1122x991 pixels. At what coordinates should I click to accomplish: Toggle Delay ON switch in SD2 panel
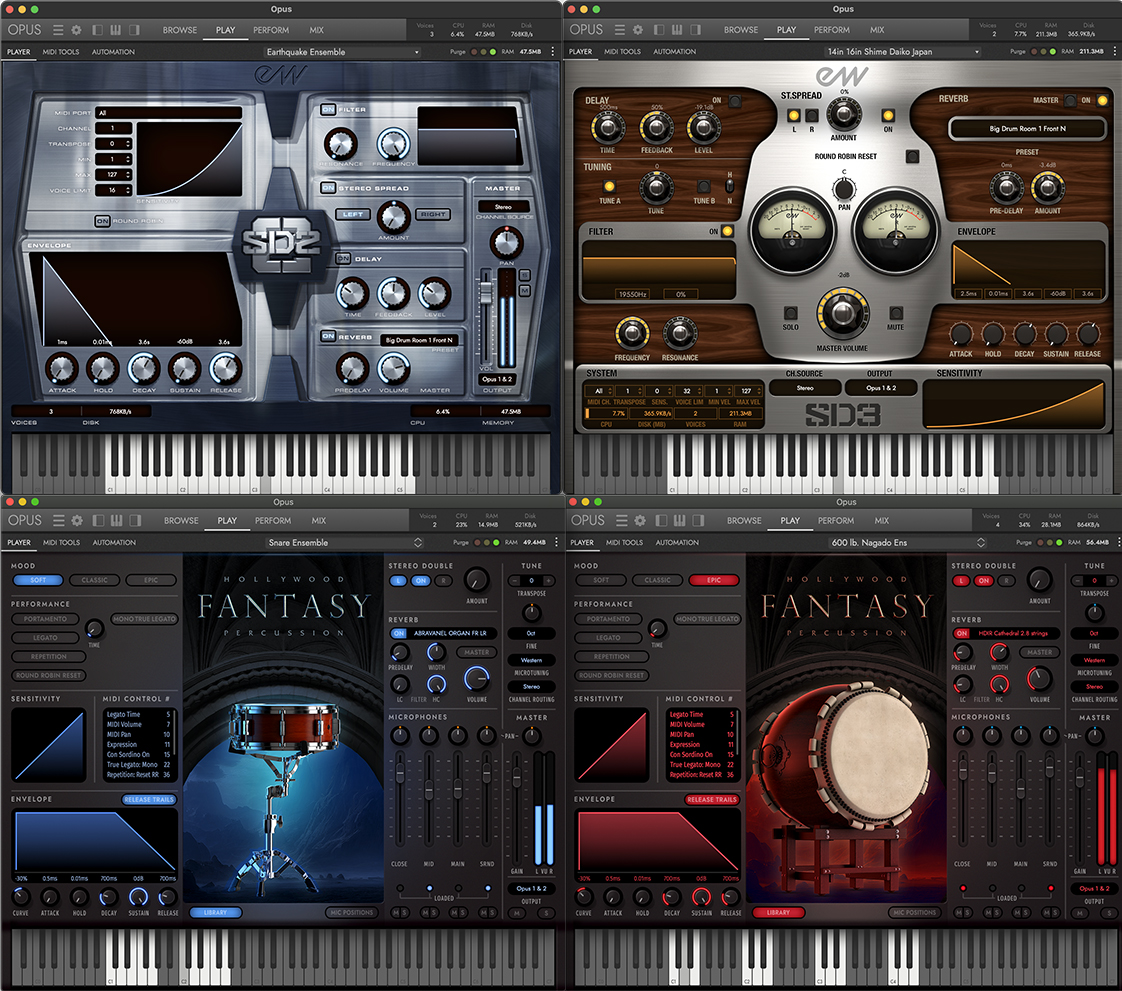pyautogui.click(x=343, y=258)
